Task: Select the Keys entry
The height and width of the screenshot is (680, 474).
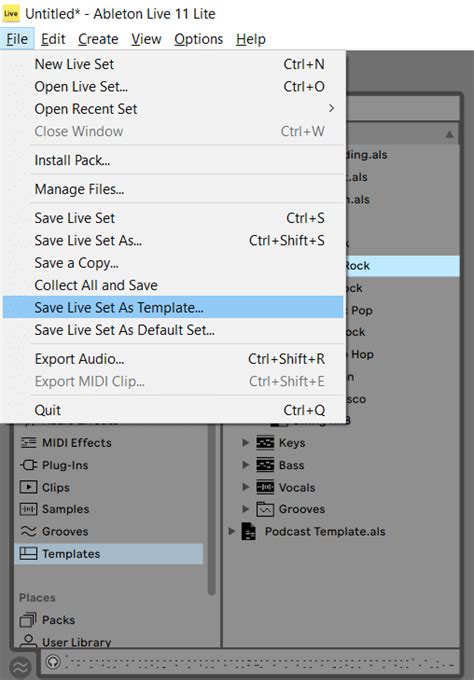Action: click(292, 443)
